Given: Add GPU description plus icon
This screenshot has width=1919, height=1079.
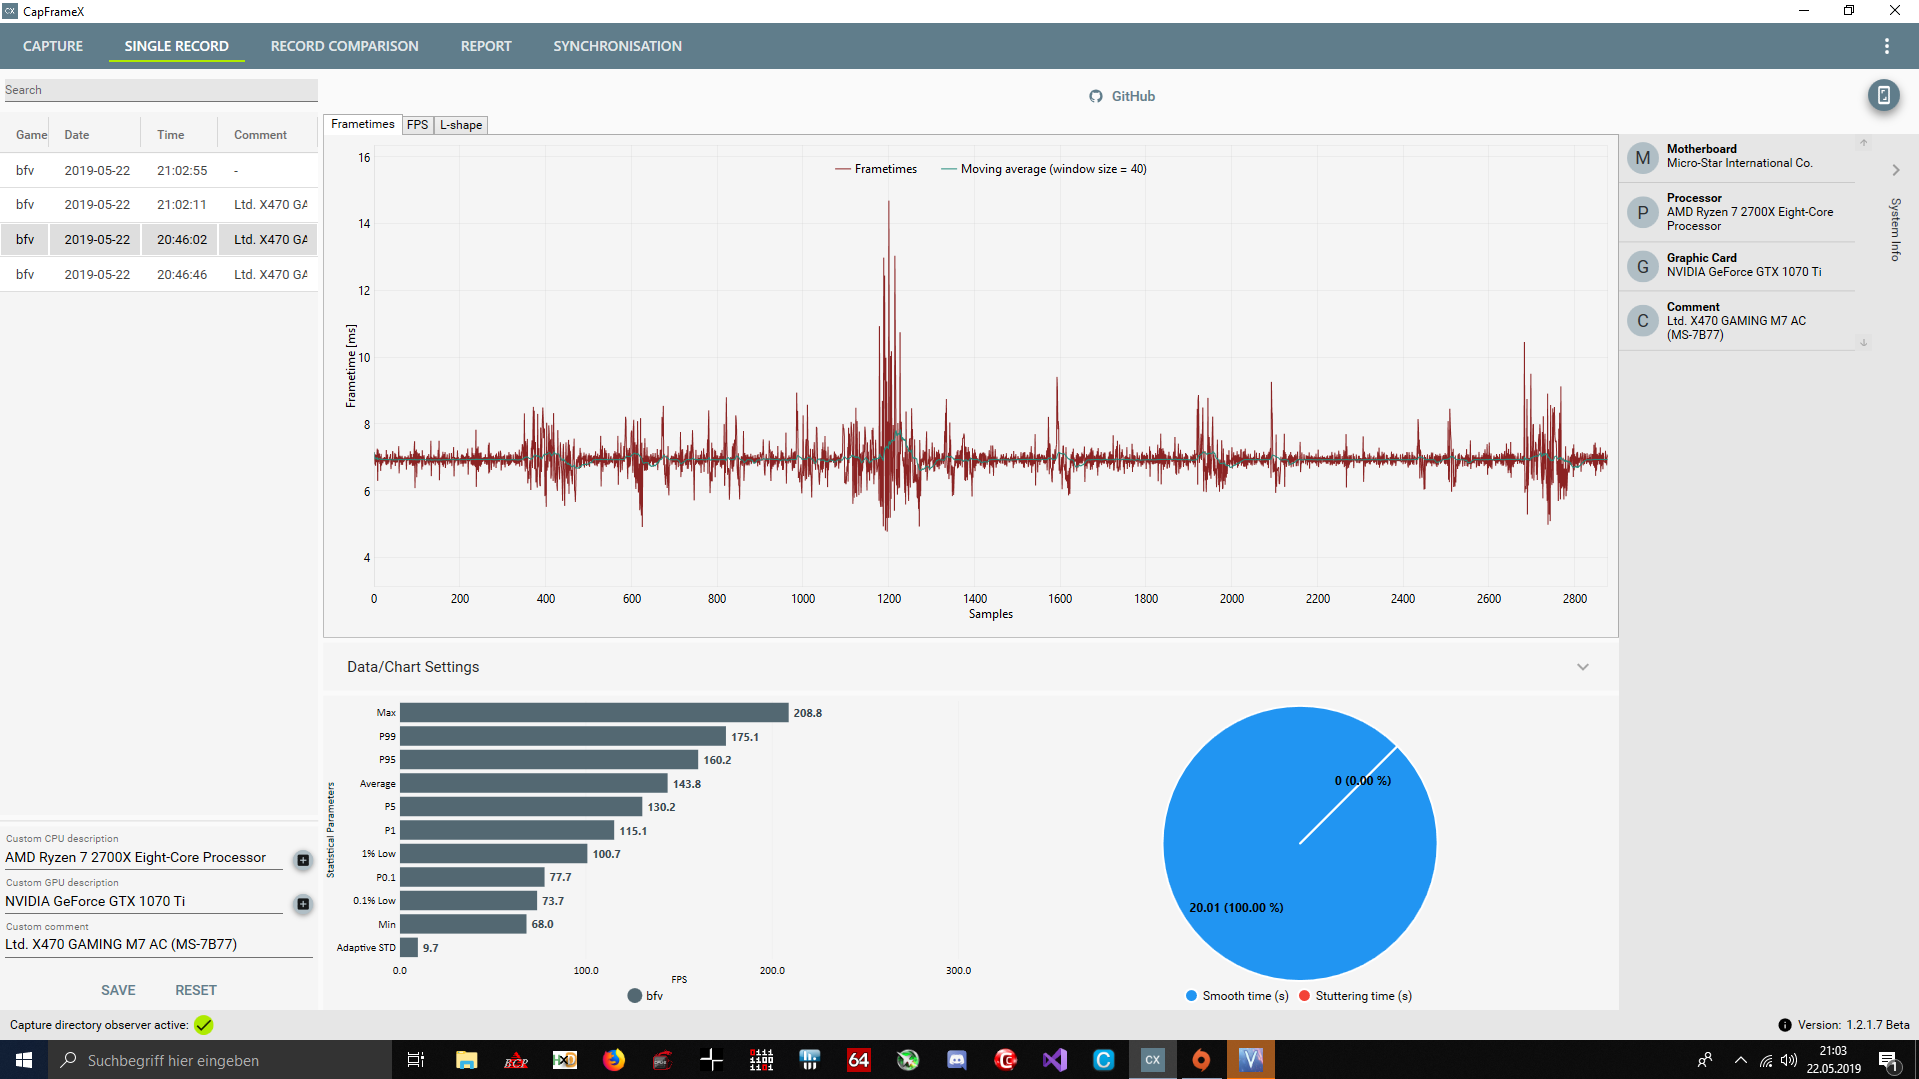Looking at the screenshot, I should (303, 904).
